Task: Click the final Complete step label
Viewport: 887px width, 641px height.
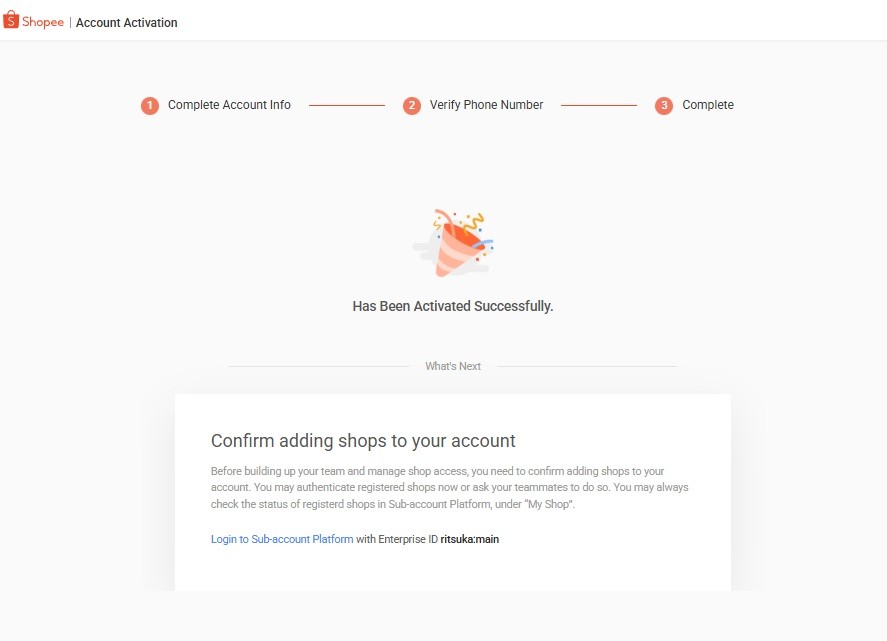Action: pyautogui.click(x=708, y=105)
